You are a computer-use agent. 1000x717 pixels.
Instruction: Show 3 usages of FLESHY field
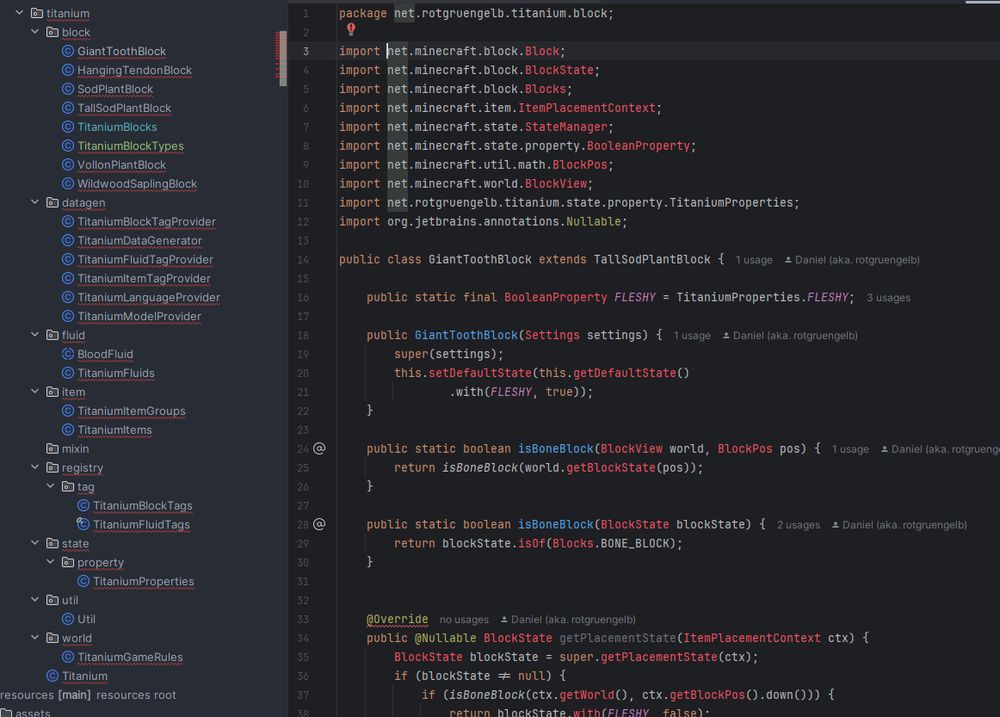(x=888, y=298)
